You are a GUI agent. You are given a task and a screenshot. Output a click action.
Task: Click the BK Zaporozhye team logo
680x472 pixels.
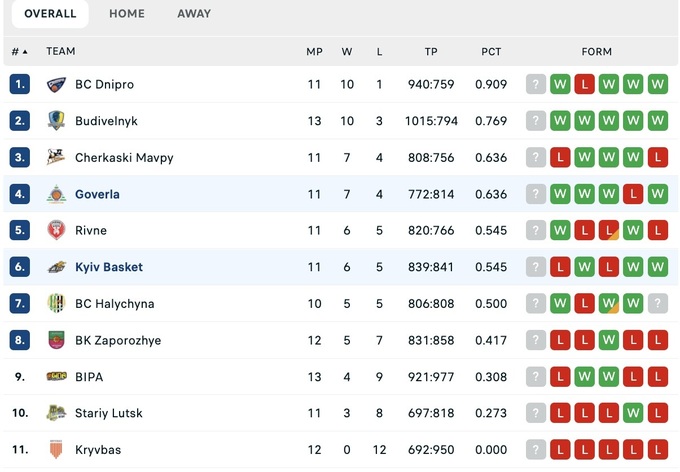click(x=56, y=340)
